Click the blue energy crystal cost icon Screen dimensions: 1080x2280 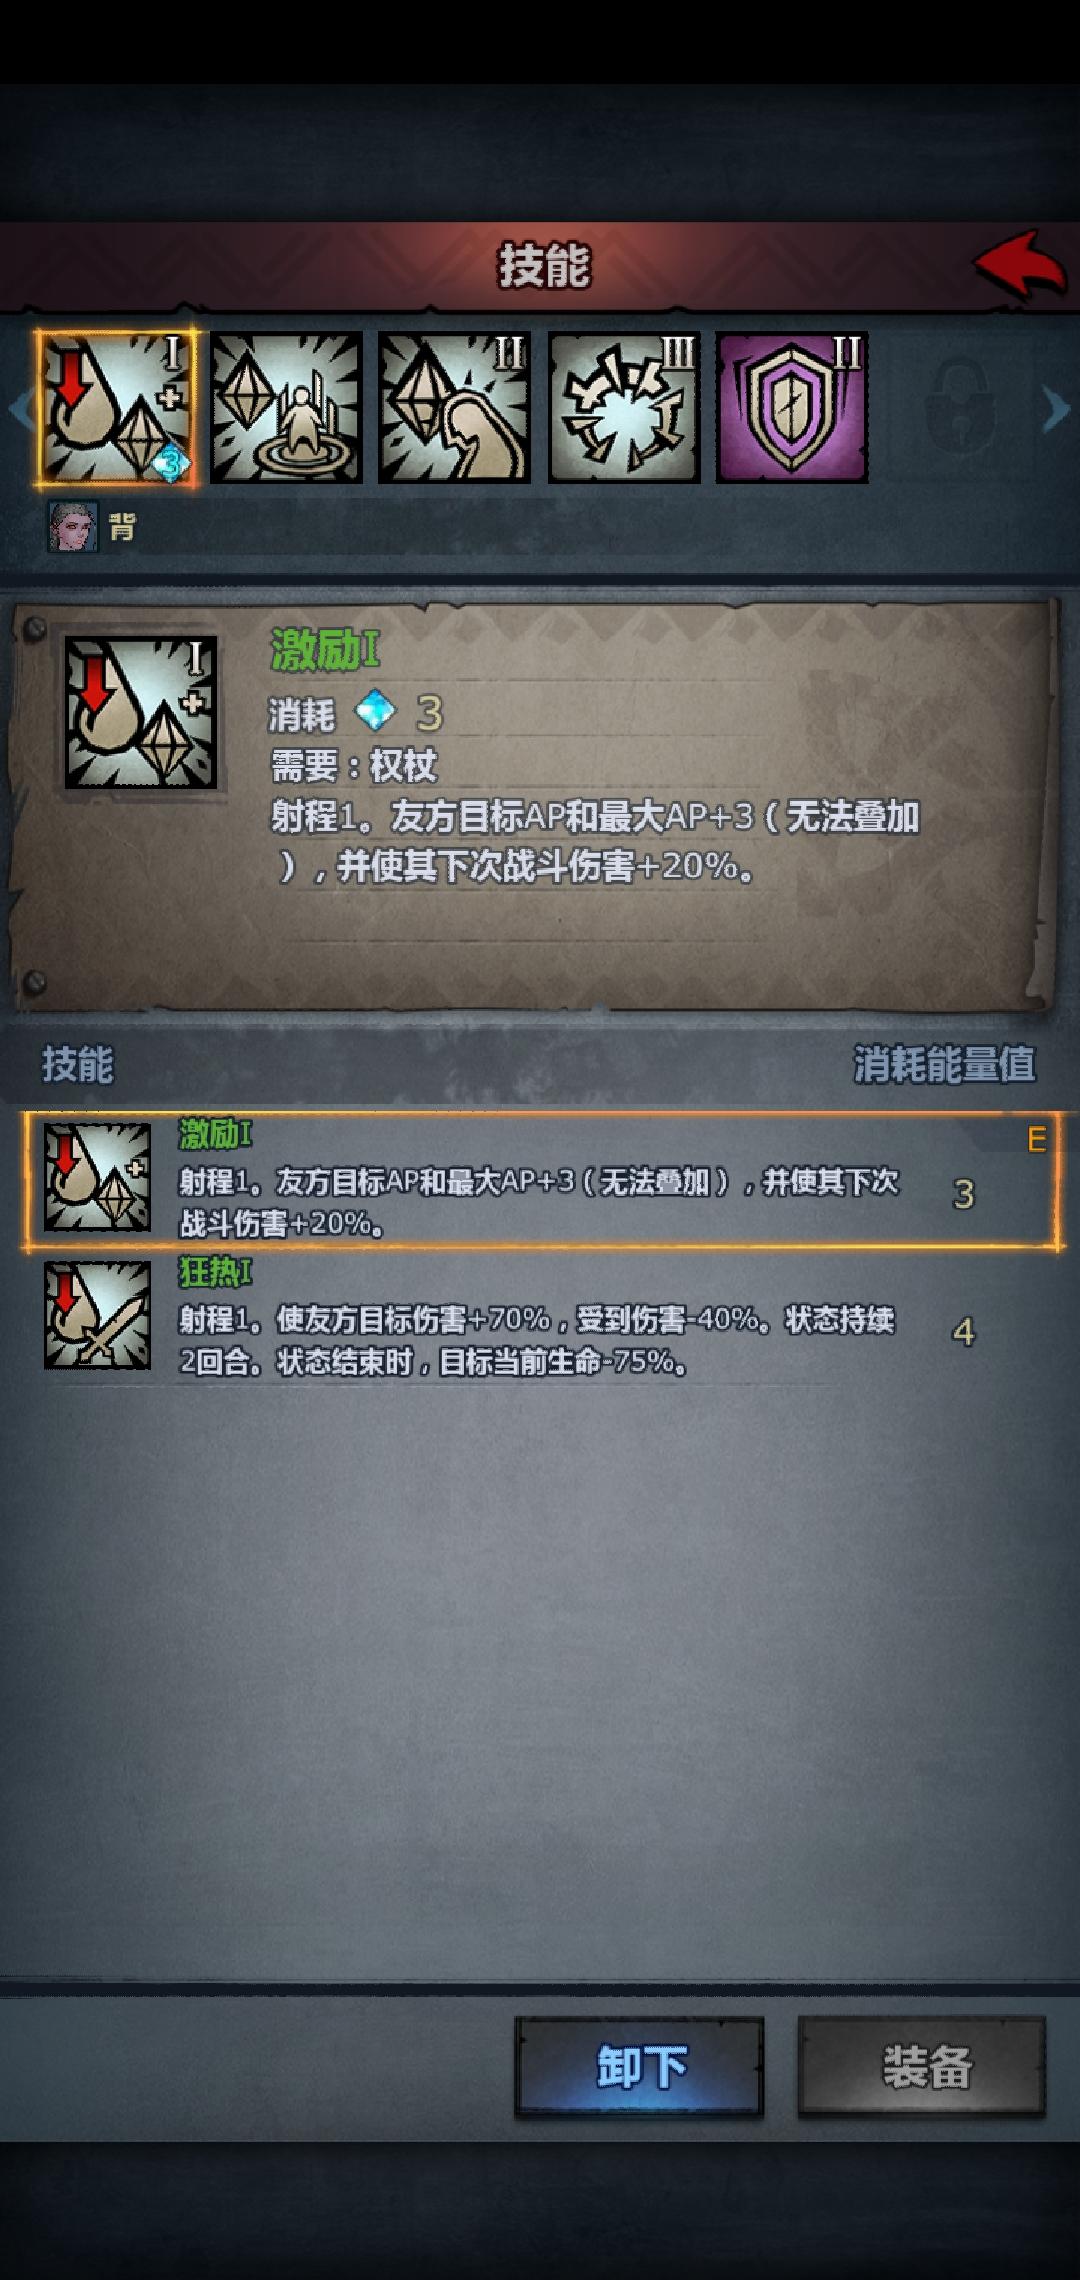(x=376, y=713)
